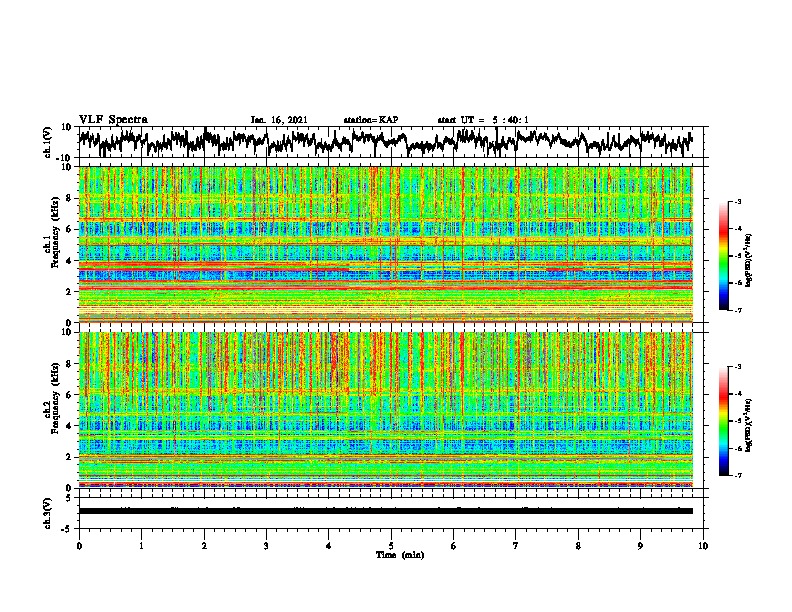Click time axis tick label "3"
The height and width of the screenshot is (612, 792).
click(266, 546)
